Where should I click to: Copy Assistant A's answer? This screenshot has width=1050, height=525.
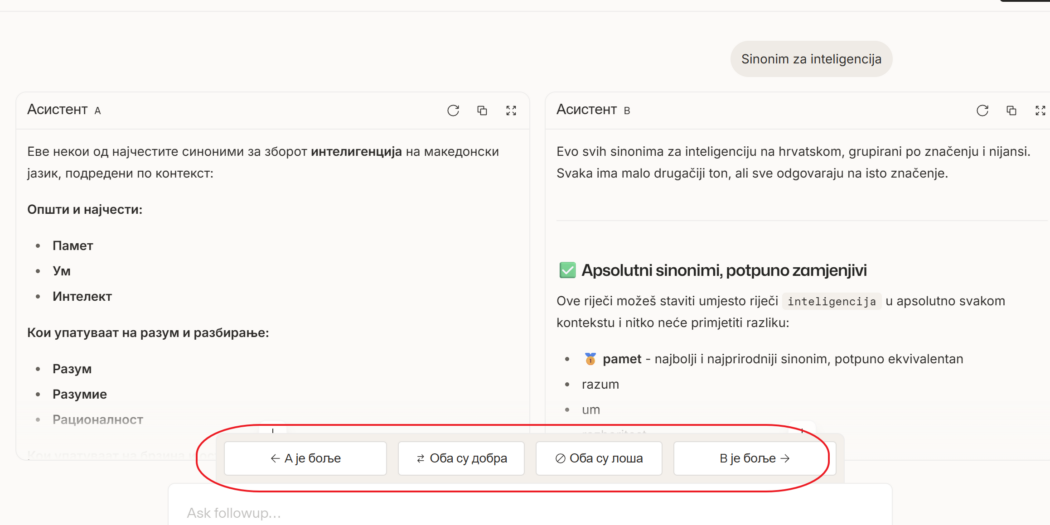482,111
